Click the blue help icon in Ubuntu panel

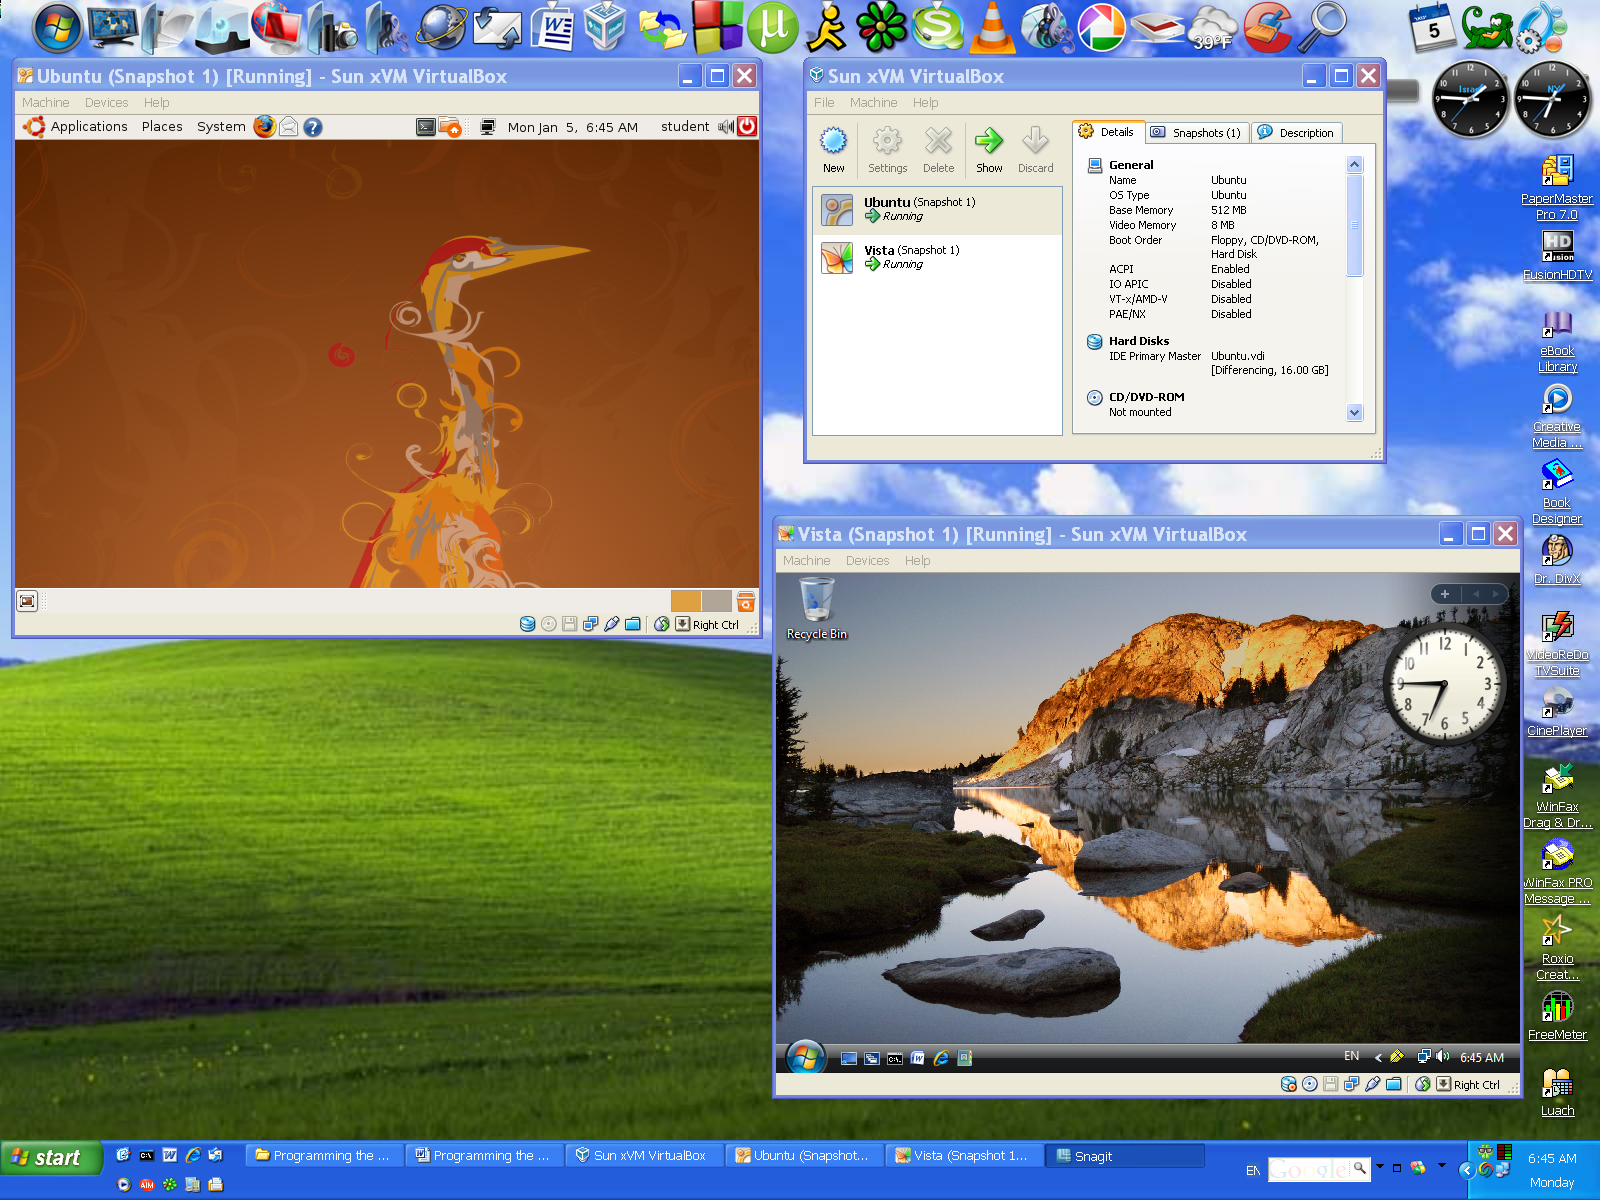pyautogui.click(x=313, y=127)
